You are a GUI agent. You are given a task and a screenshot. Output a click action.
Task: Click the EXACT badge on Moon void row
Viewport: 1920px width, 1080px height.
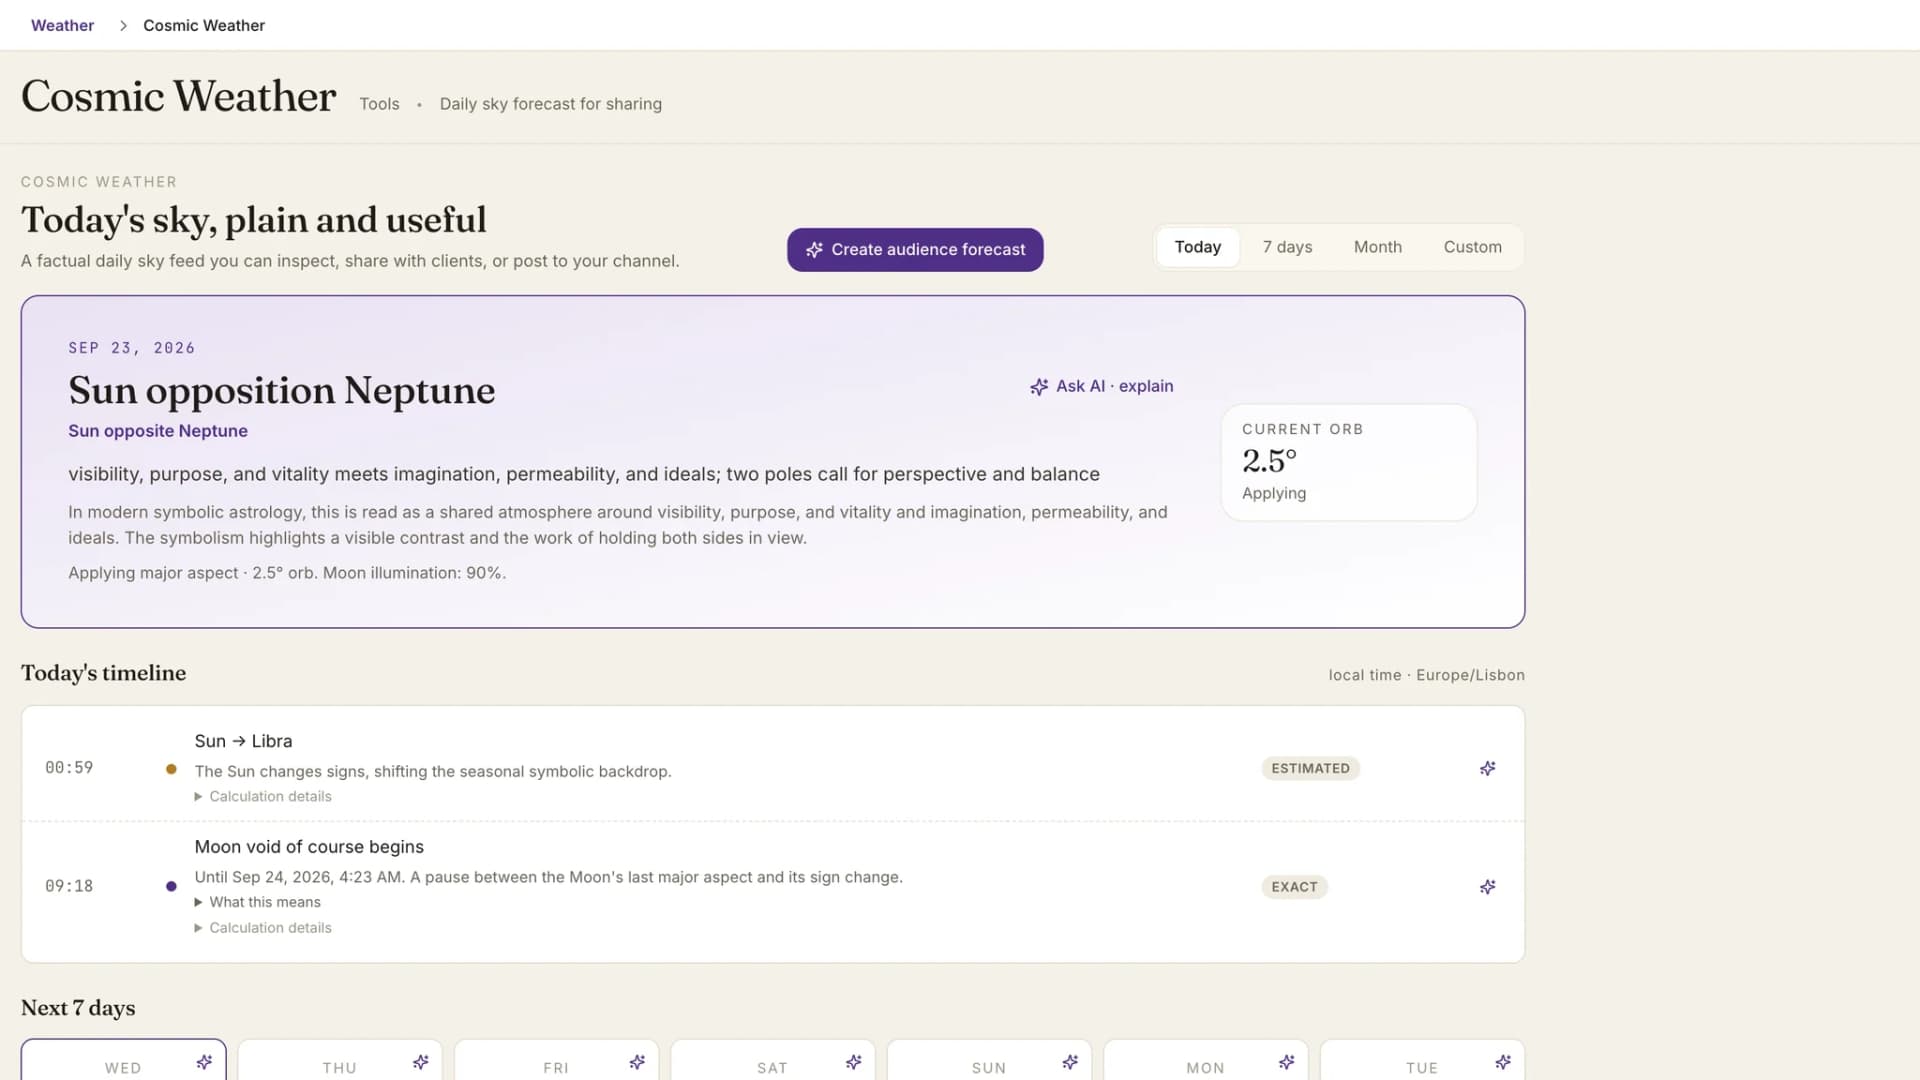(1294, 887)
